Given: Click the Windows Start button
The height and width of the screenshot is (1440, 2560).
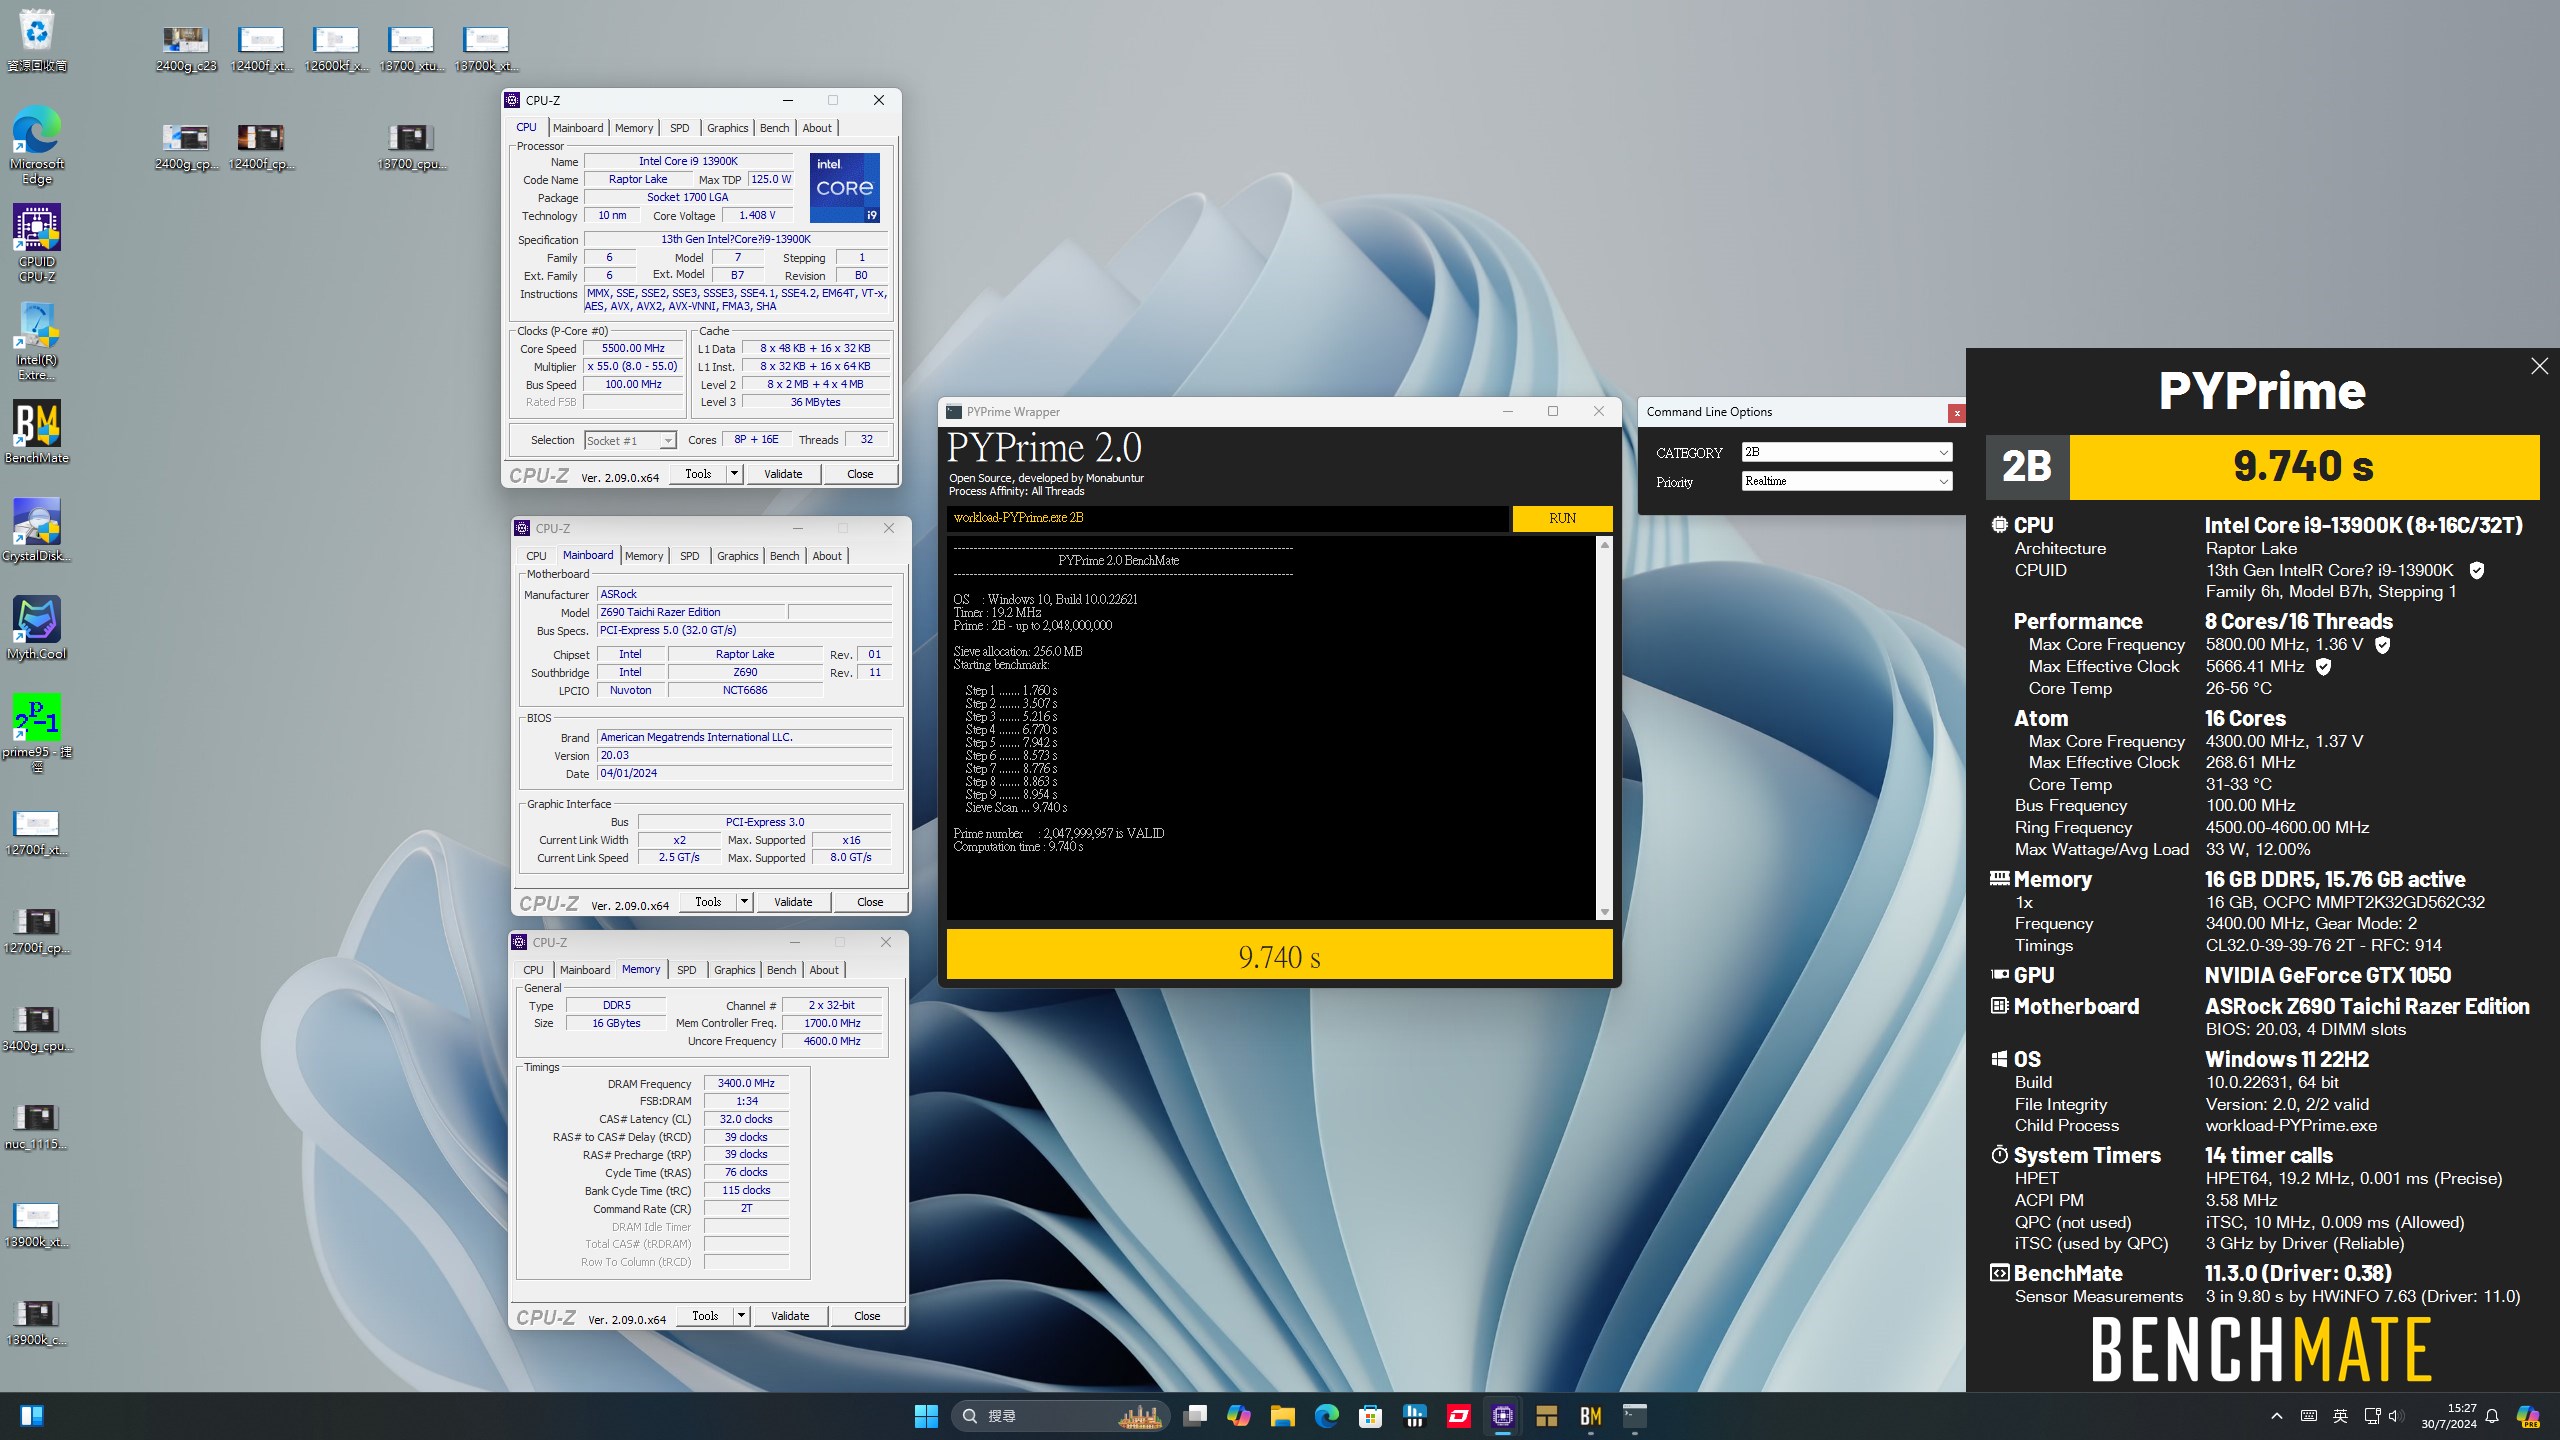Looking at the screenshot, I should tap(926, 1416).
